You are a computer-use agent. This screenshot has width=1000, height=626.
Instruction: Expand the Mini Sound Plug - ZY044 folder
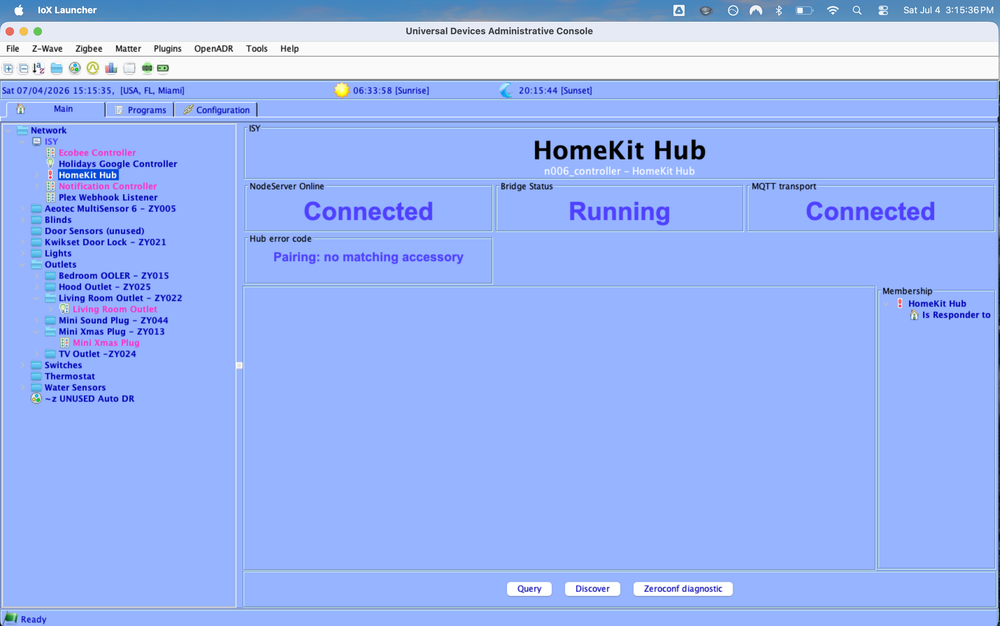pyautogui.click(x=37, y=321)
